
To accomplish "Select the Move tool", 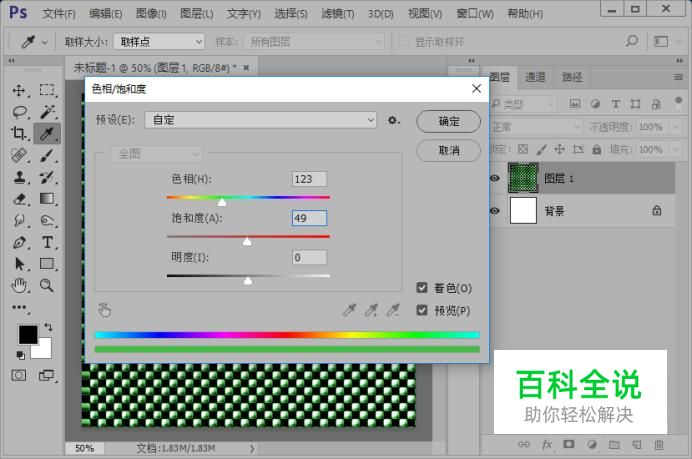I will [19, 90].
